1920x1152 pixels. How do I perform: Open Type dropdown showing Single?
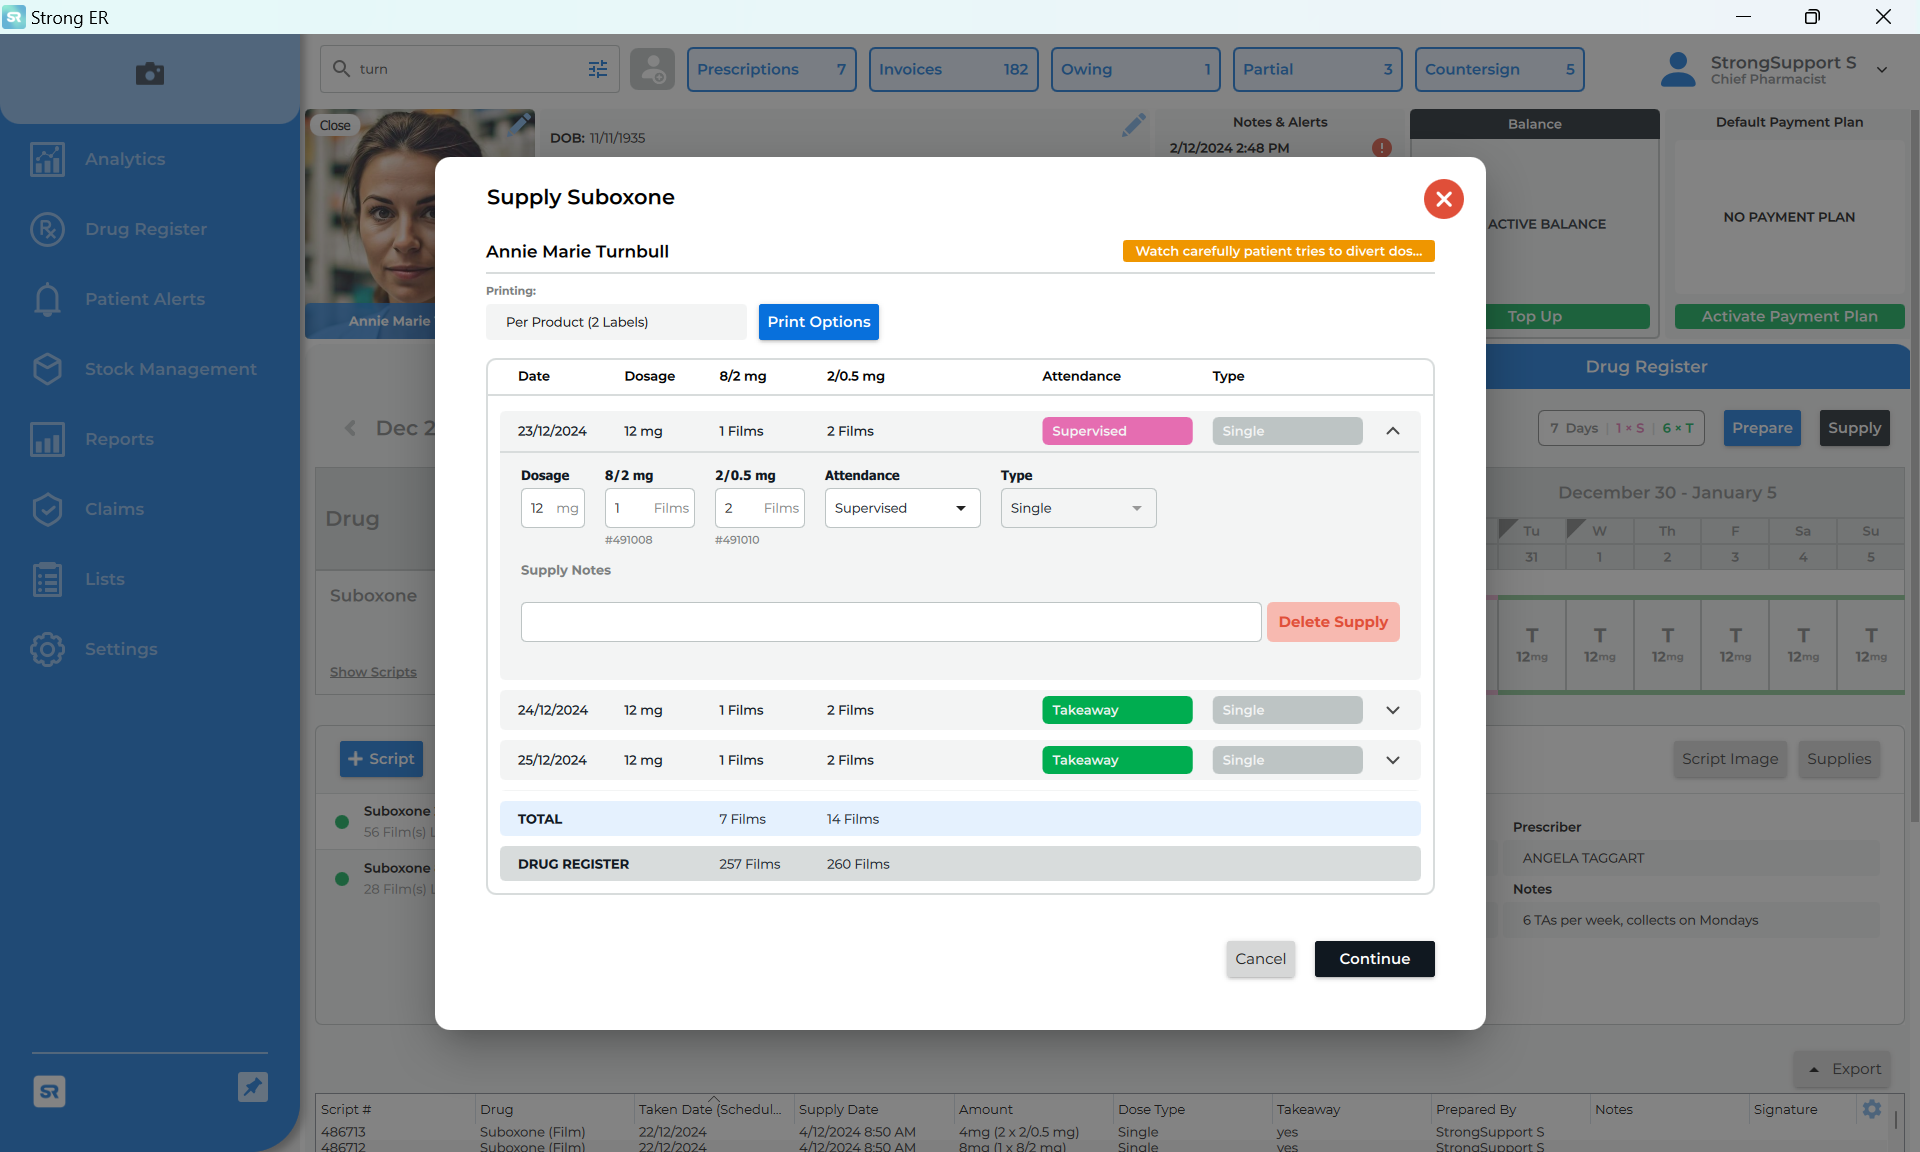[1078, 508]
